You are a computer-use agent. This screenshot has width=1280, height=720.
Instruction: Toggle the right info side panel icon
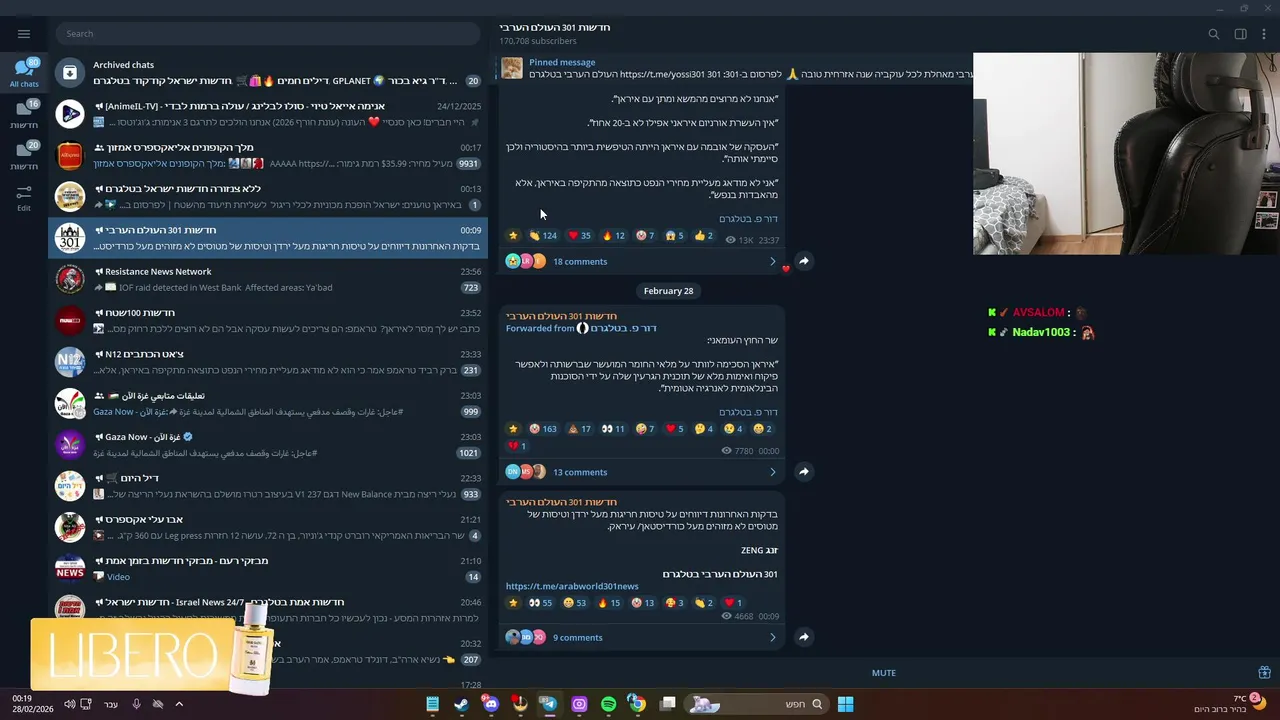[x=1240, y=34]
